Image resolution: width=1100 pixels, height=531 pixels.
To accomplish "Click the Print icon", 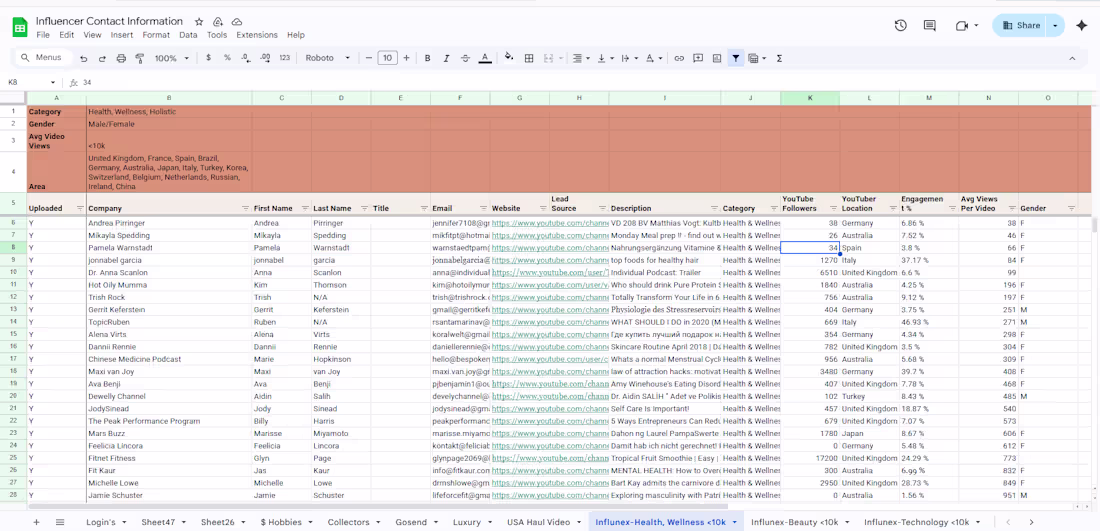I will pos(121,58).
